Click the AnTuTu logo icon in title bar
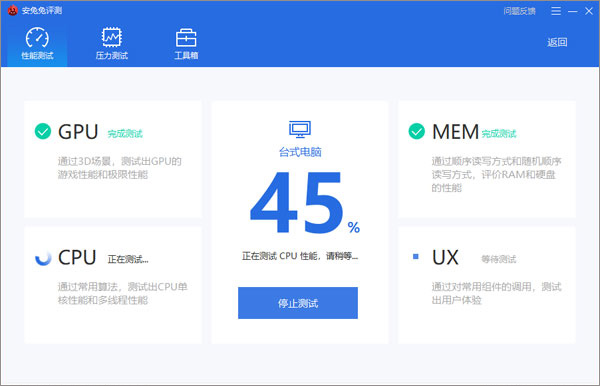The image size is (600, 386). (x=13, y=10)
